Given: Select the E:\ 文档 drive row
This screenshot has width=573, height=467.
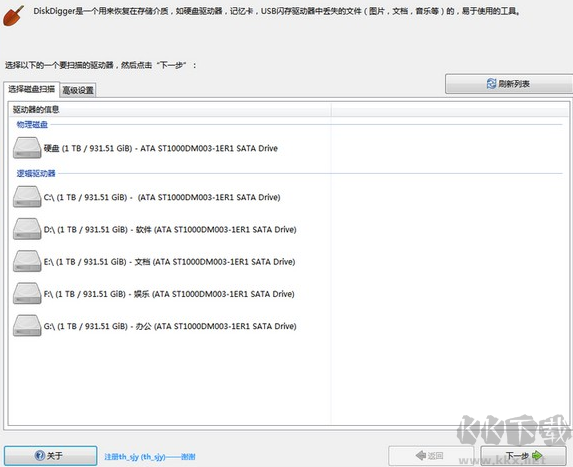Looking at the screenshot, I should [x=154, y=262].
